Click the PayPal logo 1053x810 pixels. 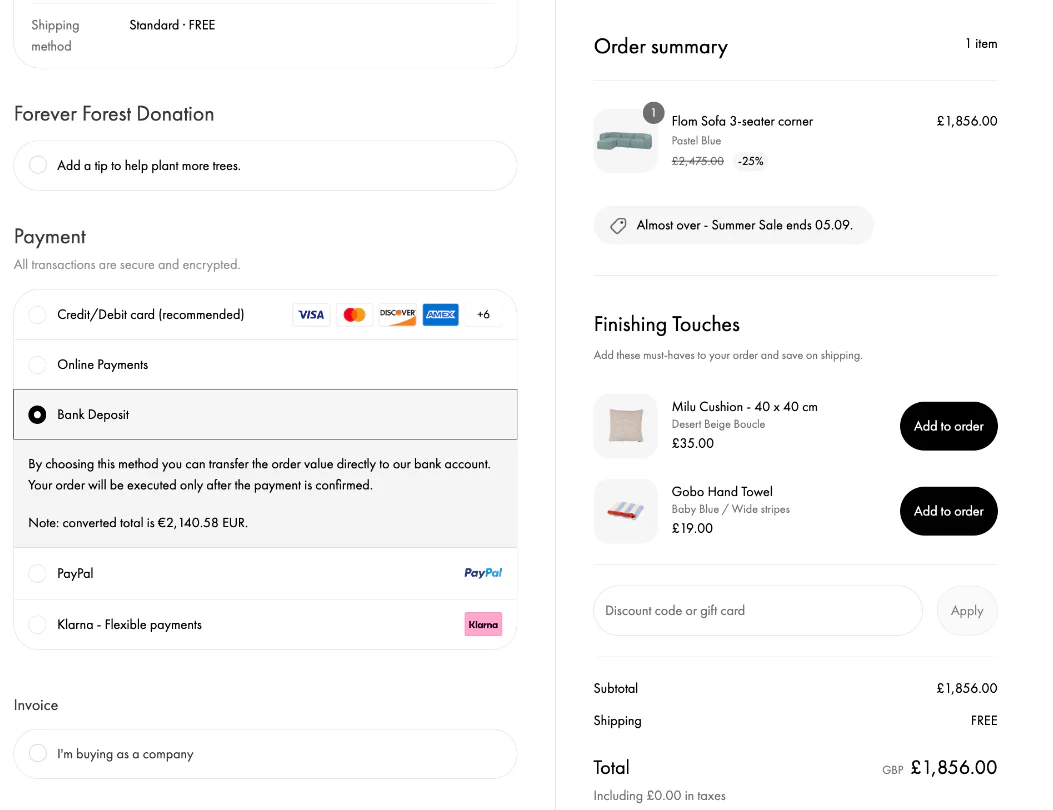click(483, 572)
